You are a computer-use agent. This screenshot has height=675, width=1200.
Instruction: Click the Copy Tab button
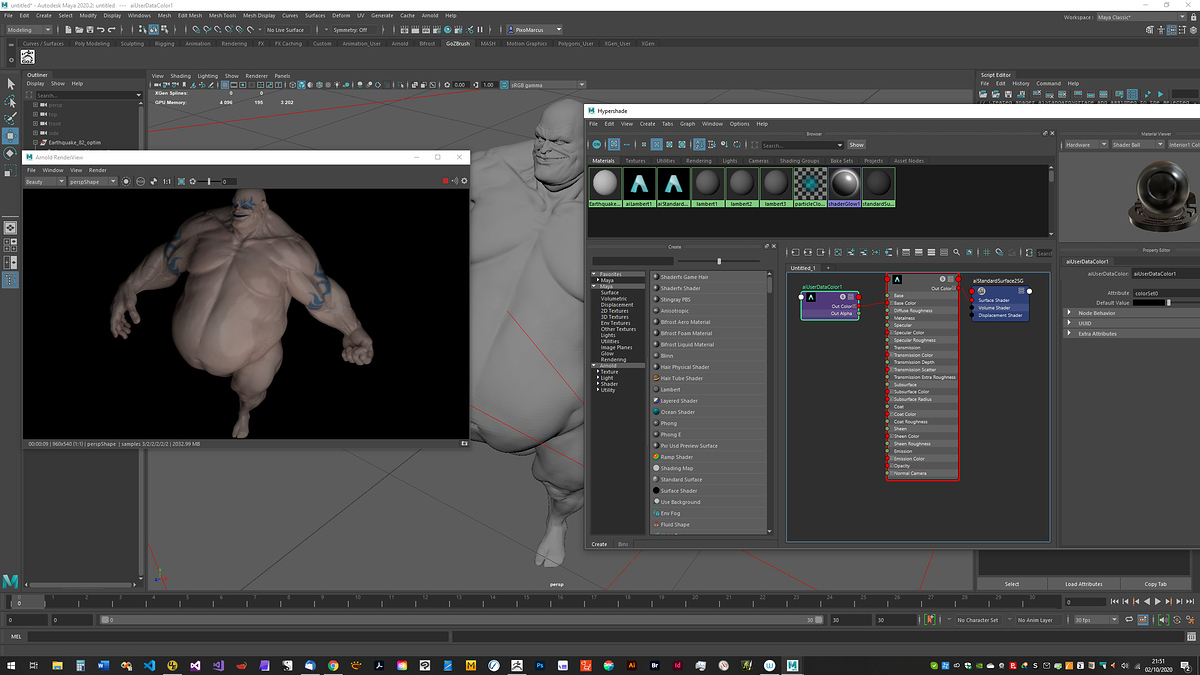pos(1157,584)
